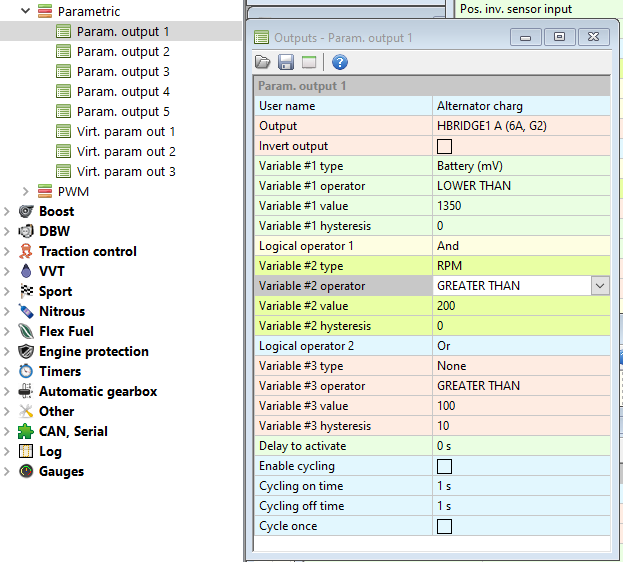Click the Virt. param out 1 table icon
The height and width of the screenshot is (562, 623).
tap(64, 131)
